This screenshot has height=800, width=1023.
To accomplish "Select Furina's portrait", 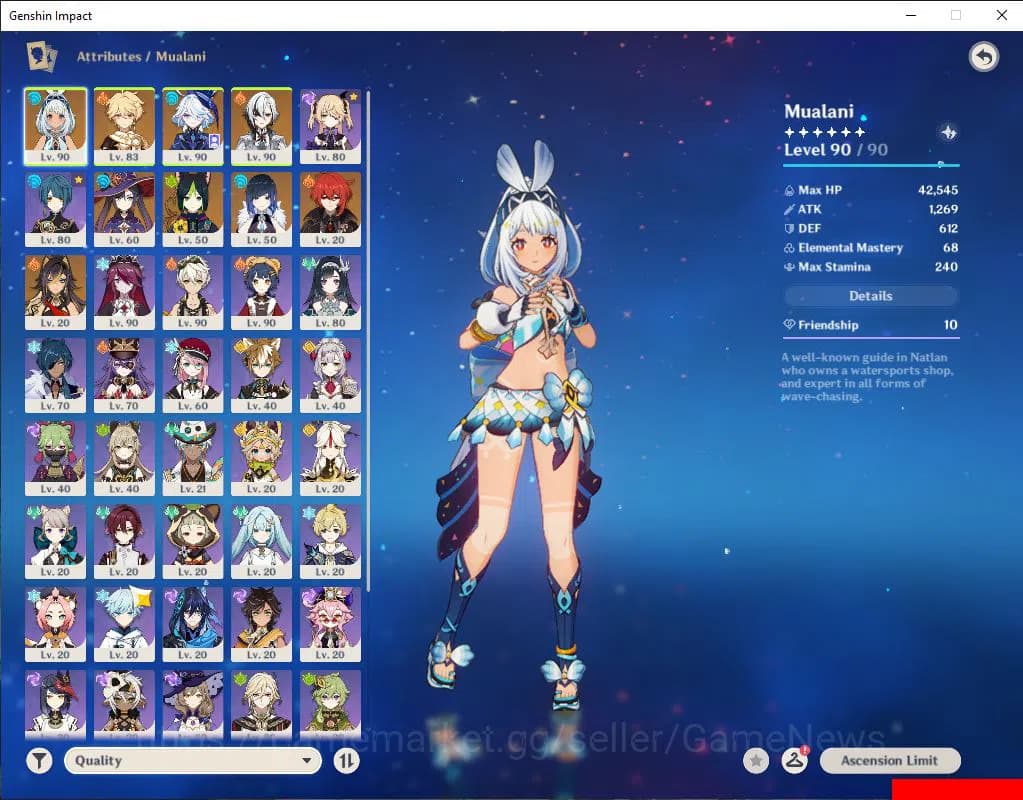I will click(193, 127).
